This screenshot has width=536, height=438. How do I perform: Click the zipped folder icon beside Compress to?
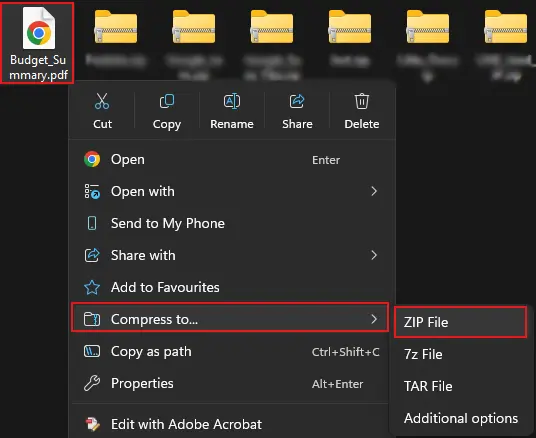coord(92,319)
